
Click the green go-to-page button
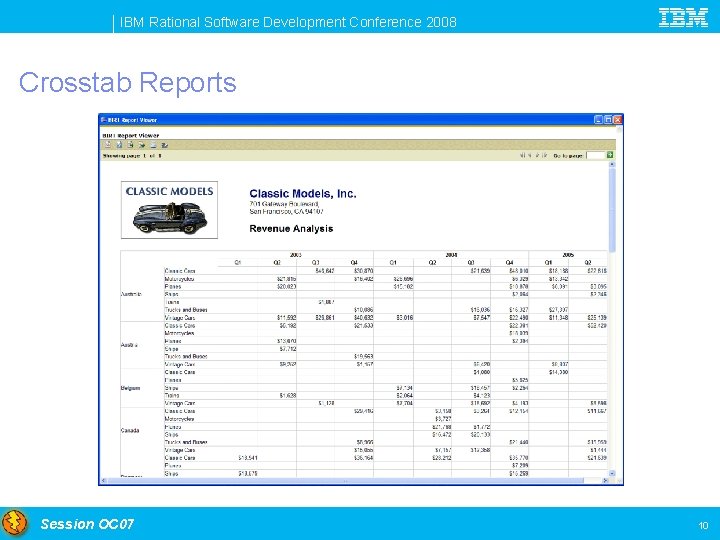tap(610, 155)
